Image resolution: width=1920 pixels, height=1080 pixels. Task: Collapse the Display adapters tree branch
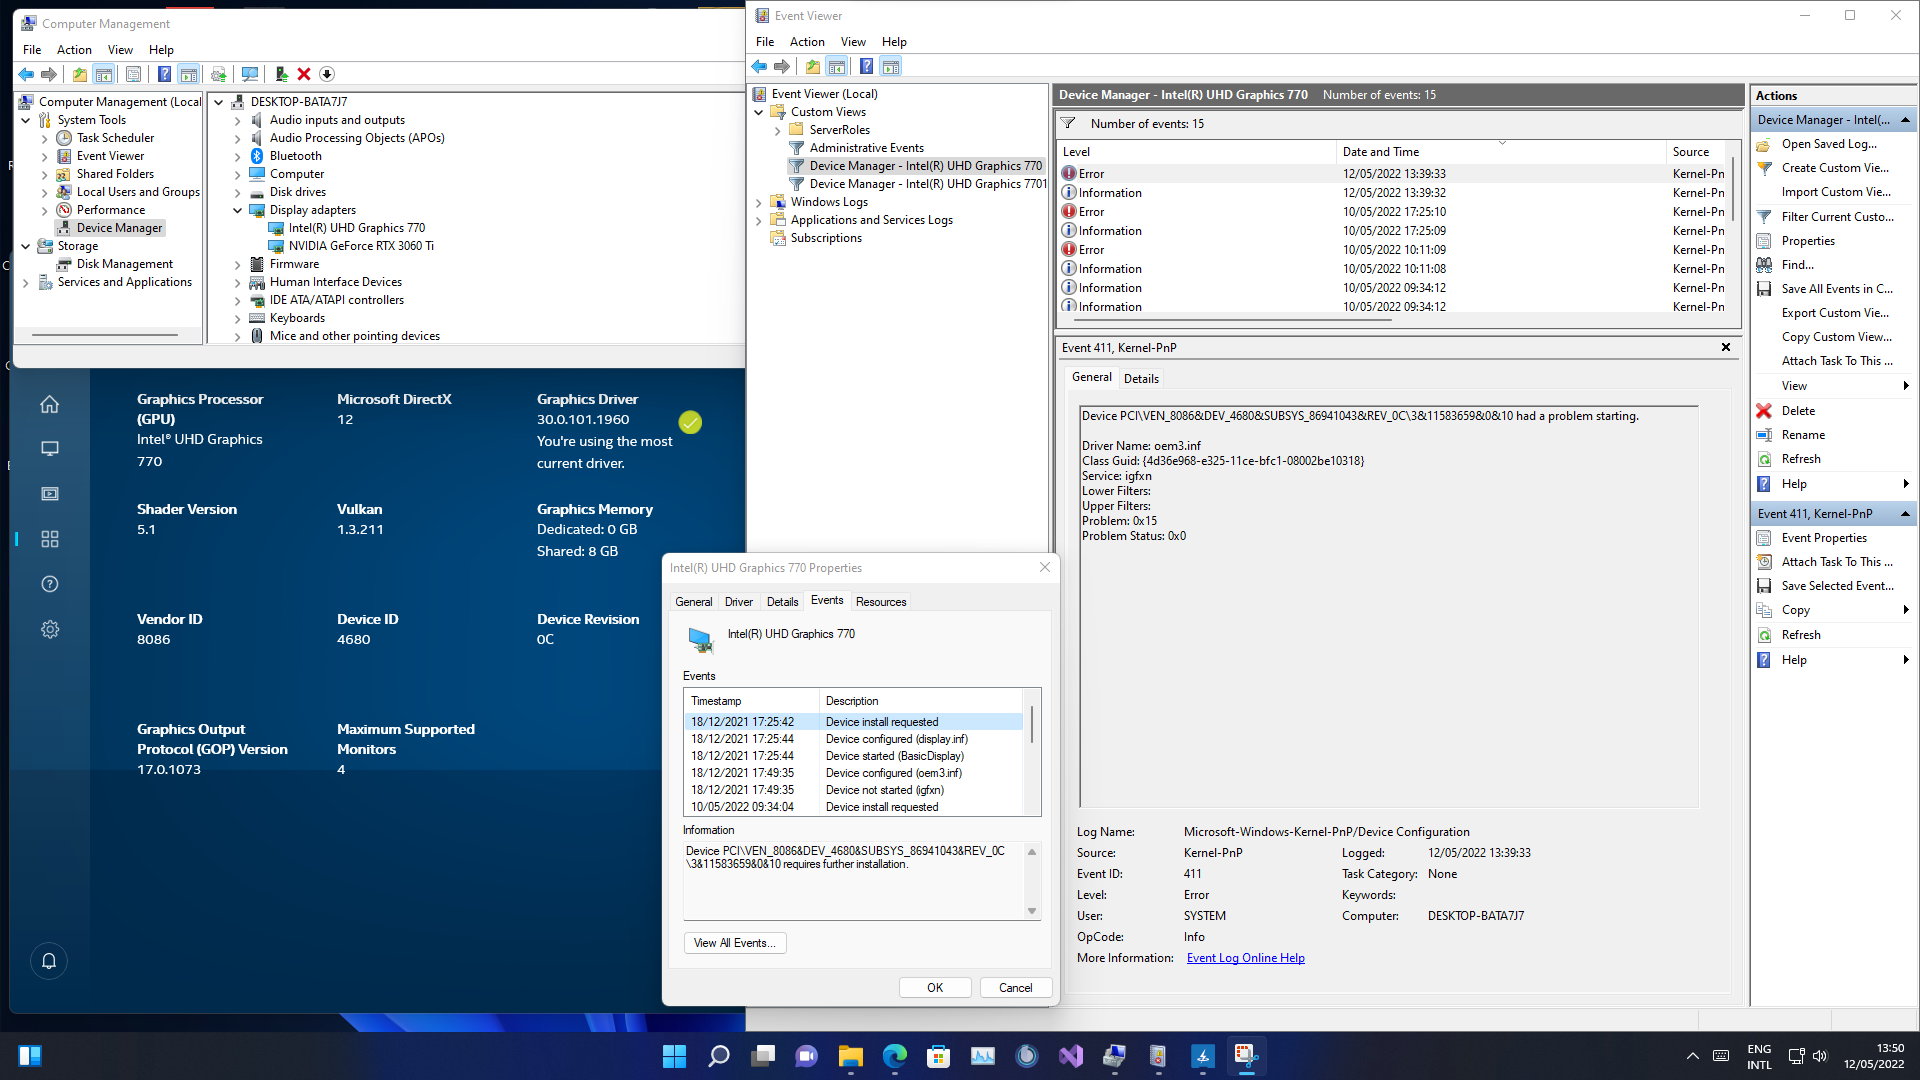(x=237, y=210)
